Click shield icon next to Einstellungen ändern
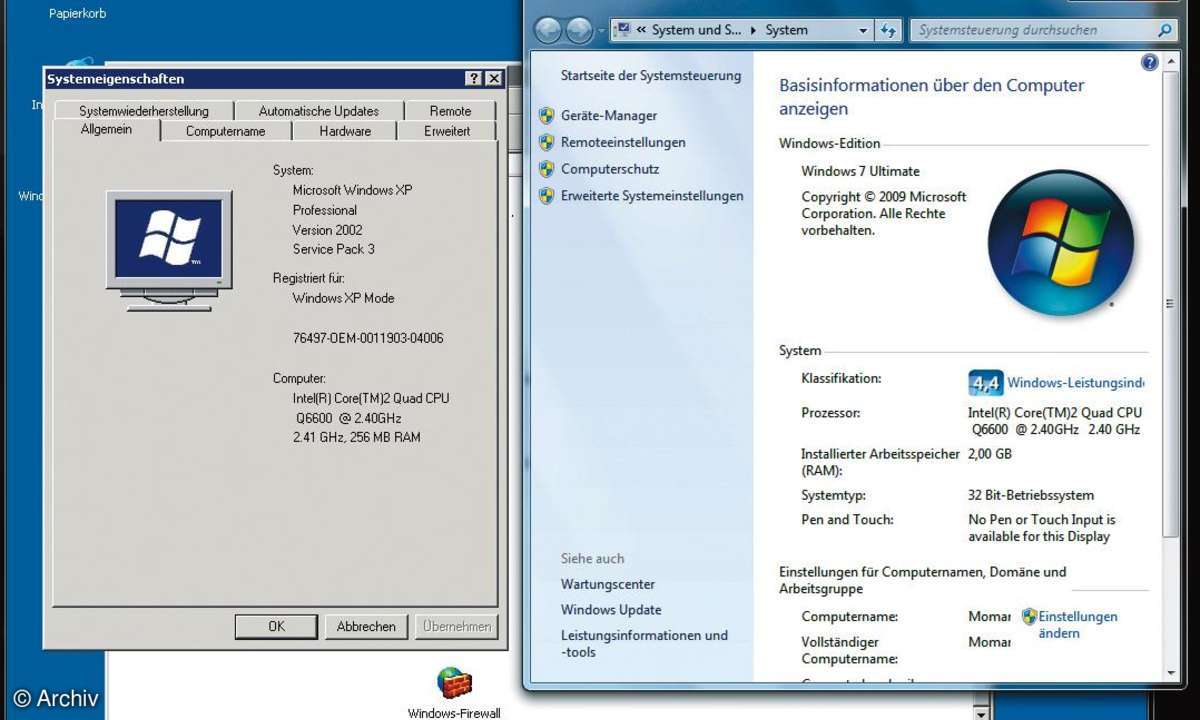Viewport: 1200px width, 720px height. click(1029, 617)
